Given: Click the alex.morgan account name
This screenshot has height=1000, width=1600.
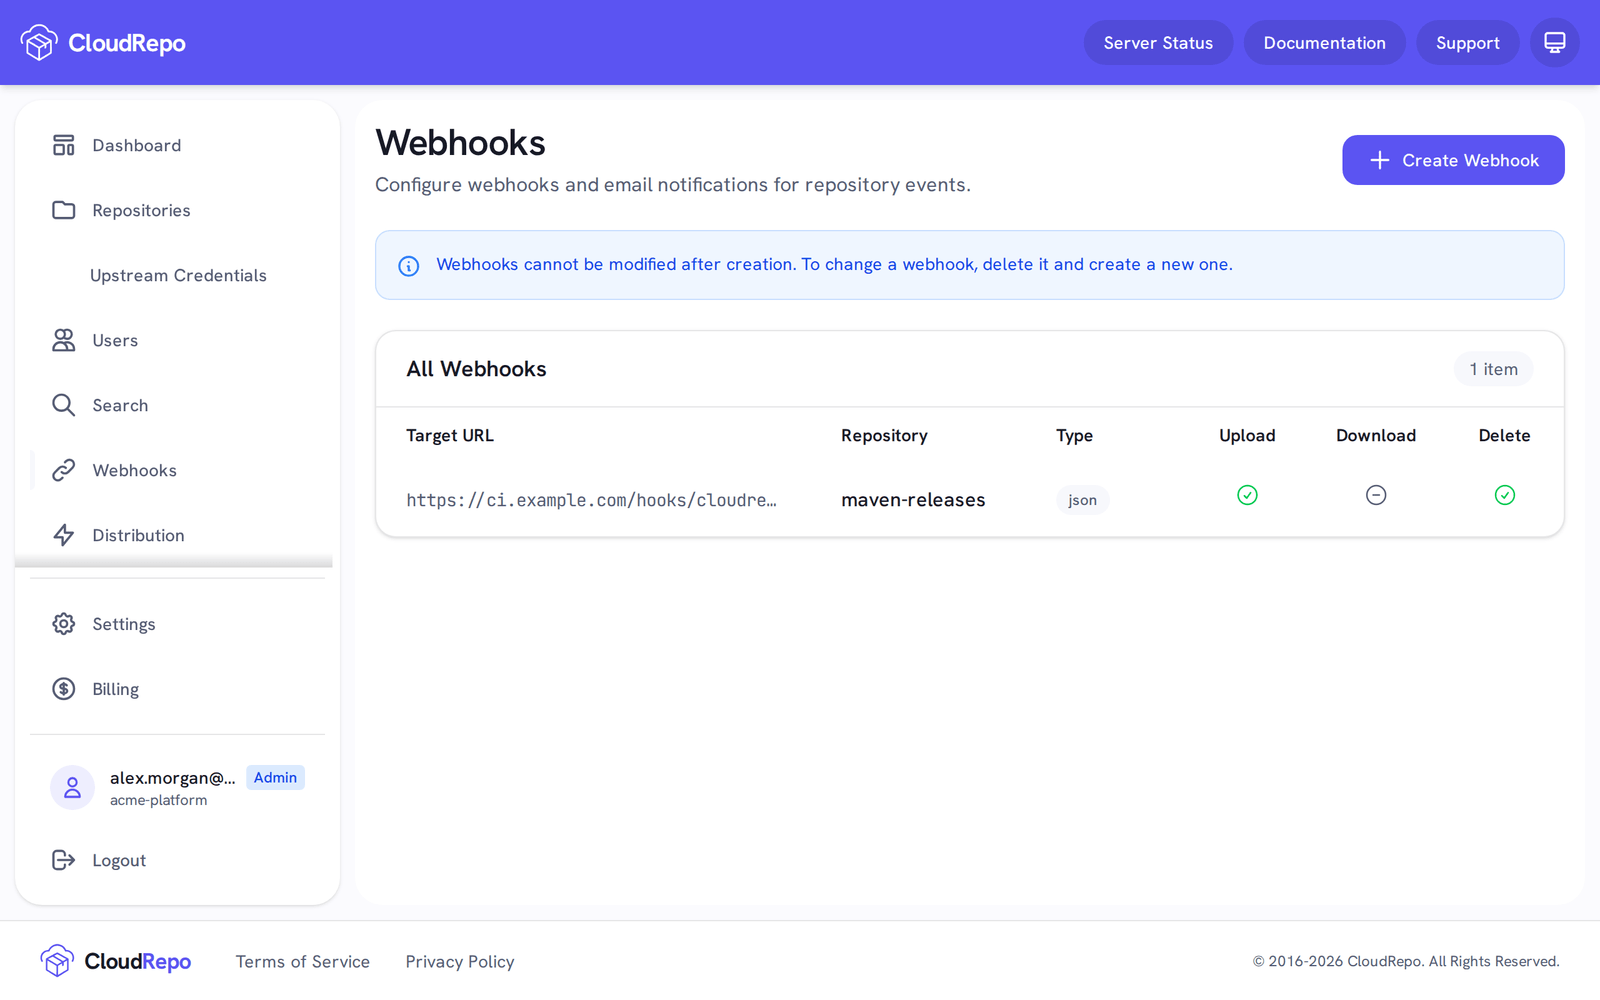Looking at the screenshot, I should [x=173, y=778].
